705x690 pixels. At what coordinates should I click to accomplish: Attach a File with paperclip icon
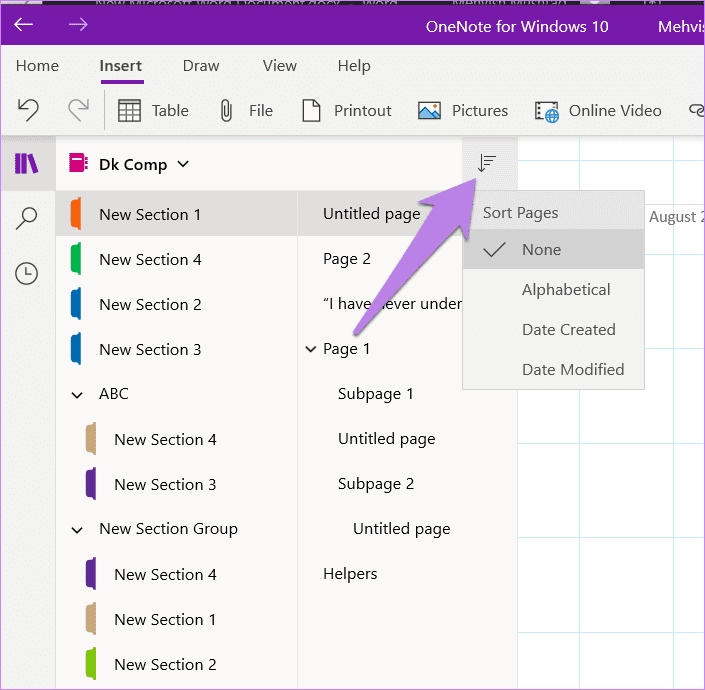pyautogui.click(x=246, y=111)
